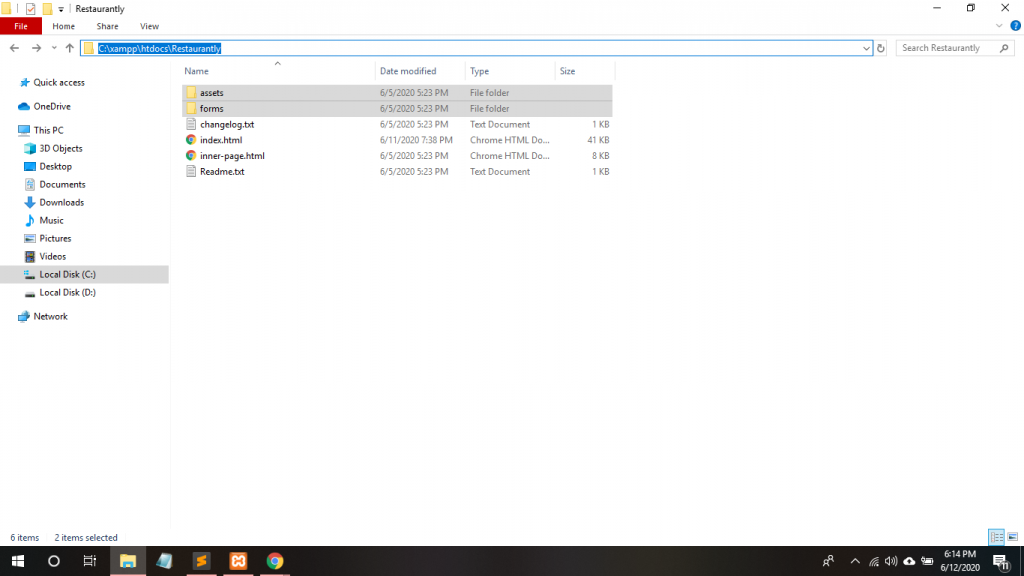
Task: Open the recent locations dropdown arrow
Action: click(x=53, y=48)
